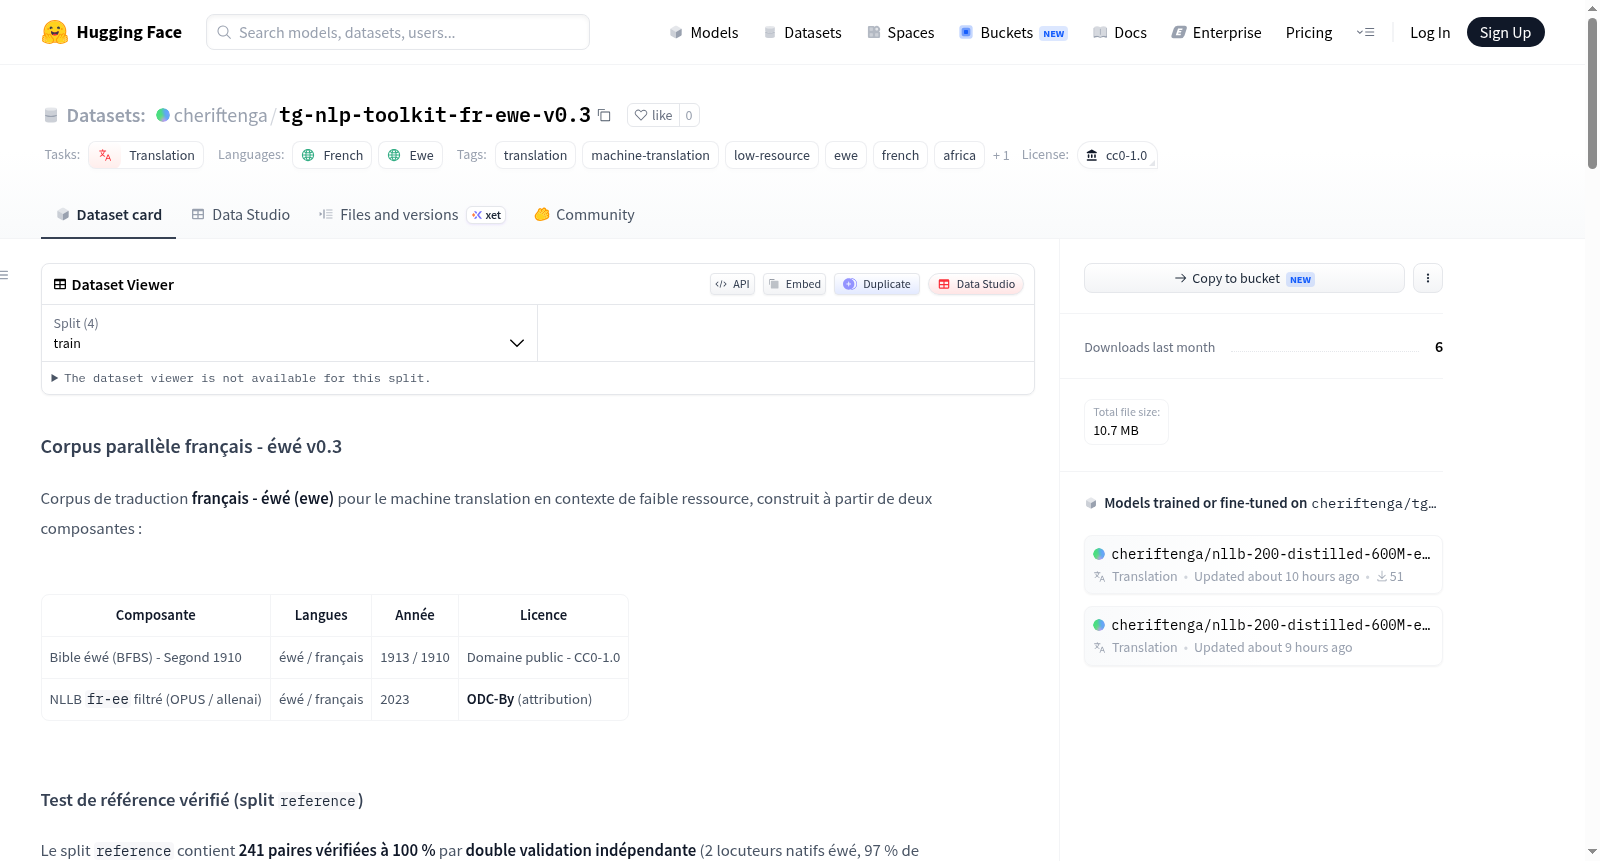1600x861 pixels.
Task: Click the cc0-1.0 license tag
Action: [x=1117, y=155]
